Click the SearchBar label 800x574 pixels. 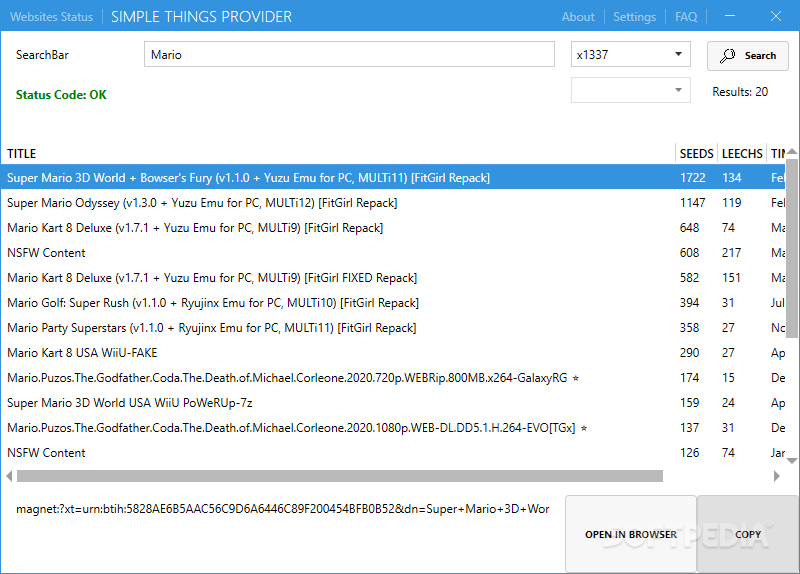pos(42,55)
